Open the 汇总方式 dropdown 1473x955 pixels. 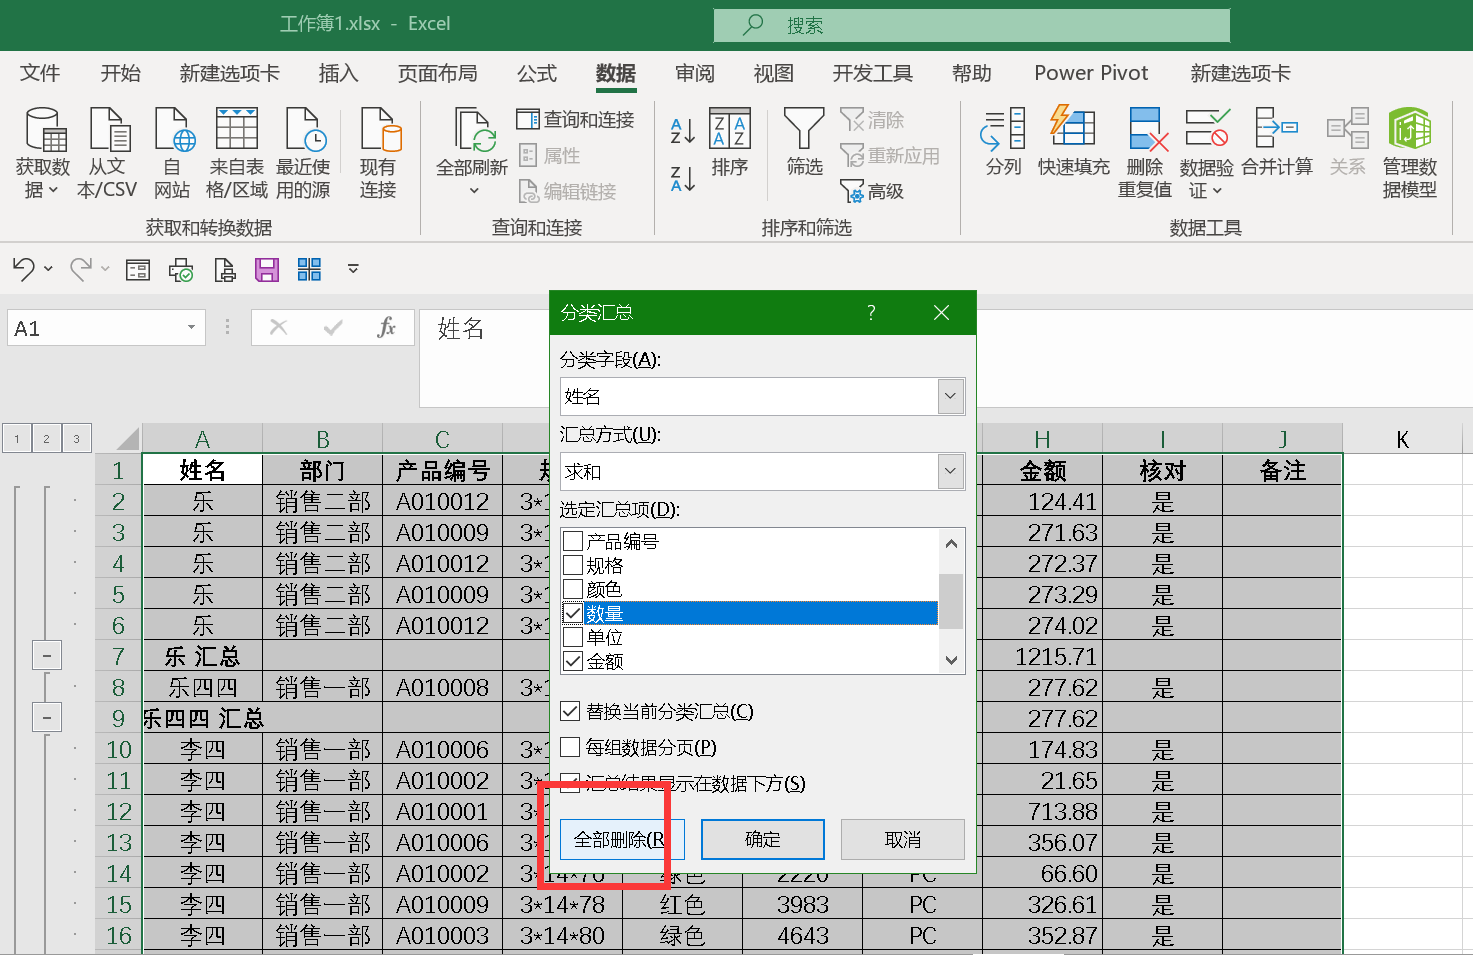click(x=950, y=471)
